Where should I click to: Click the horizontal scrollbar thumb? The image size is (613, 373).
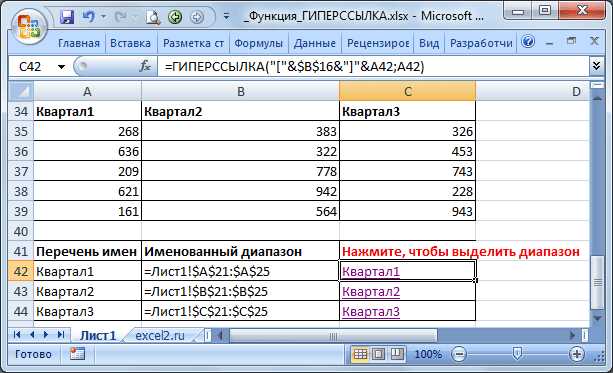click(333, 336)
